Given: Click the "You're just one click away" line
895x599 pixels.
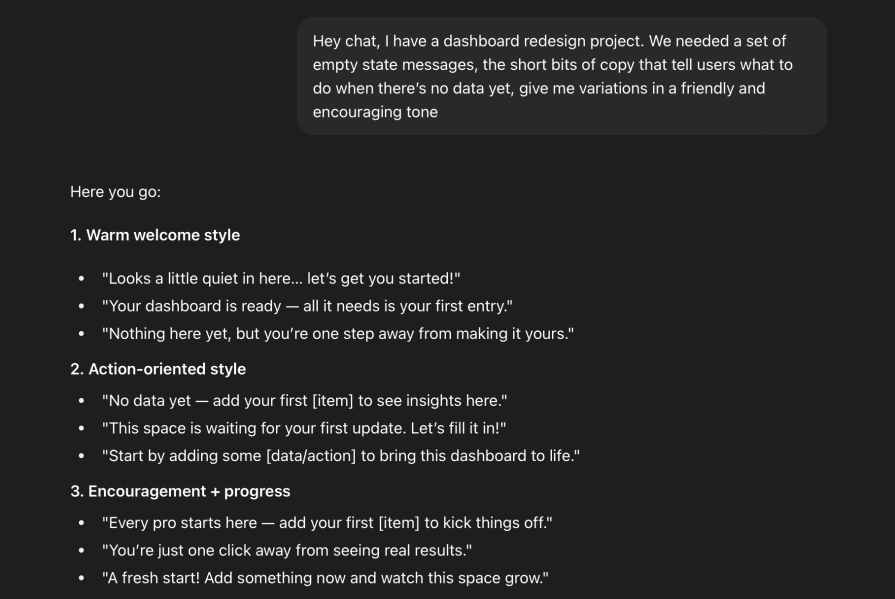Looking at the screenshot, I should 287,550.
